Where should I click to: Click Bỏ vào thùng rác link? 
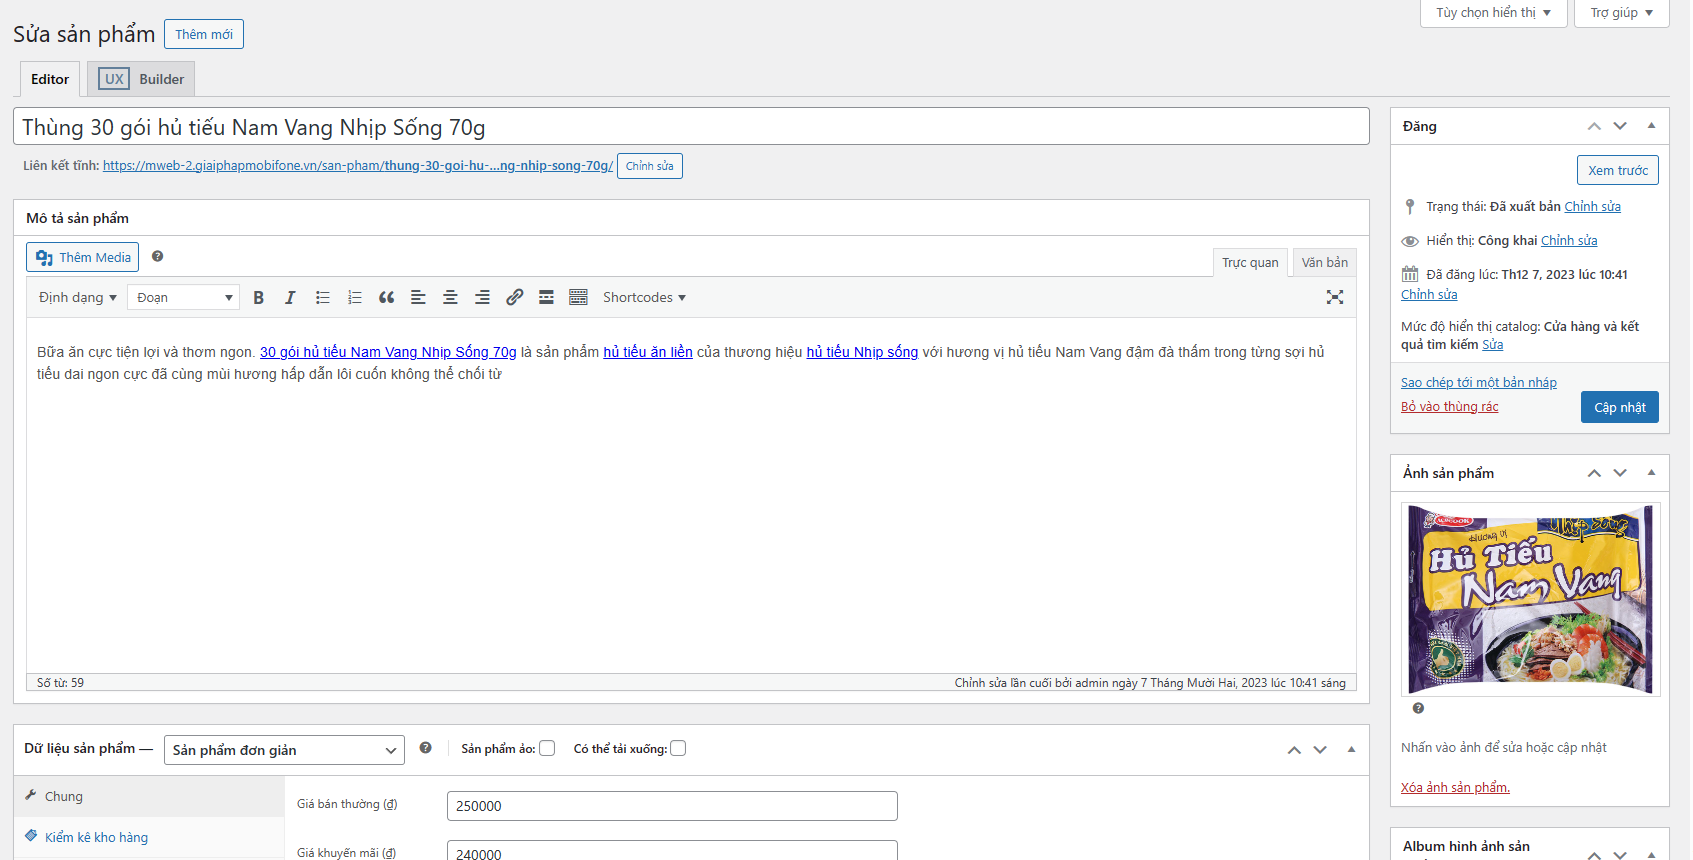tap(1449, 406)
